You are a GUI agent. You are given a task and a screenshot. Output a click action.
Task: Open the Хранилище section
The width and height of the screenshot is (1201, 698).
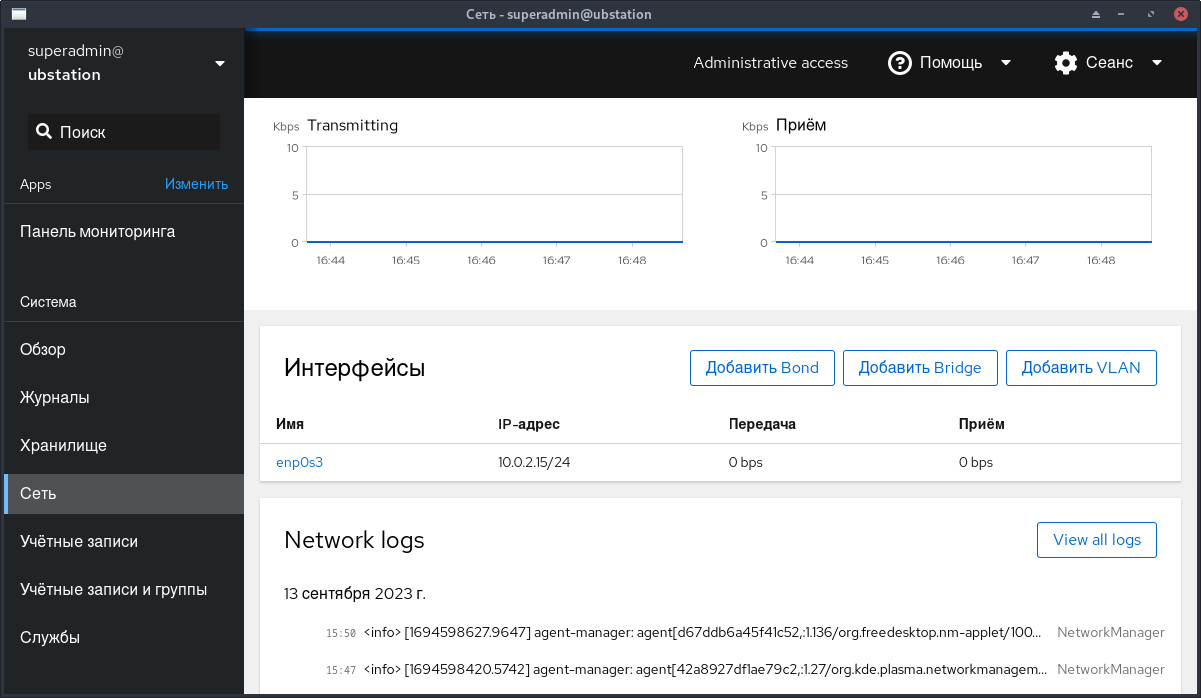[x=124, y=445]
